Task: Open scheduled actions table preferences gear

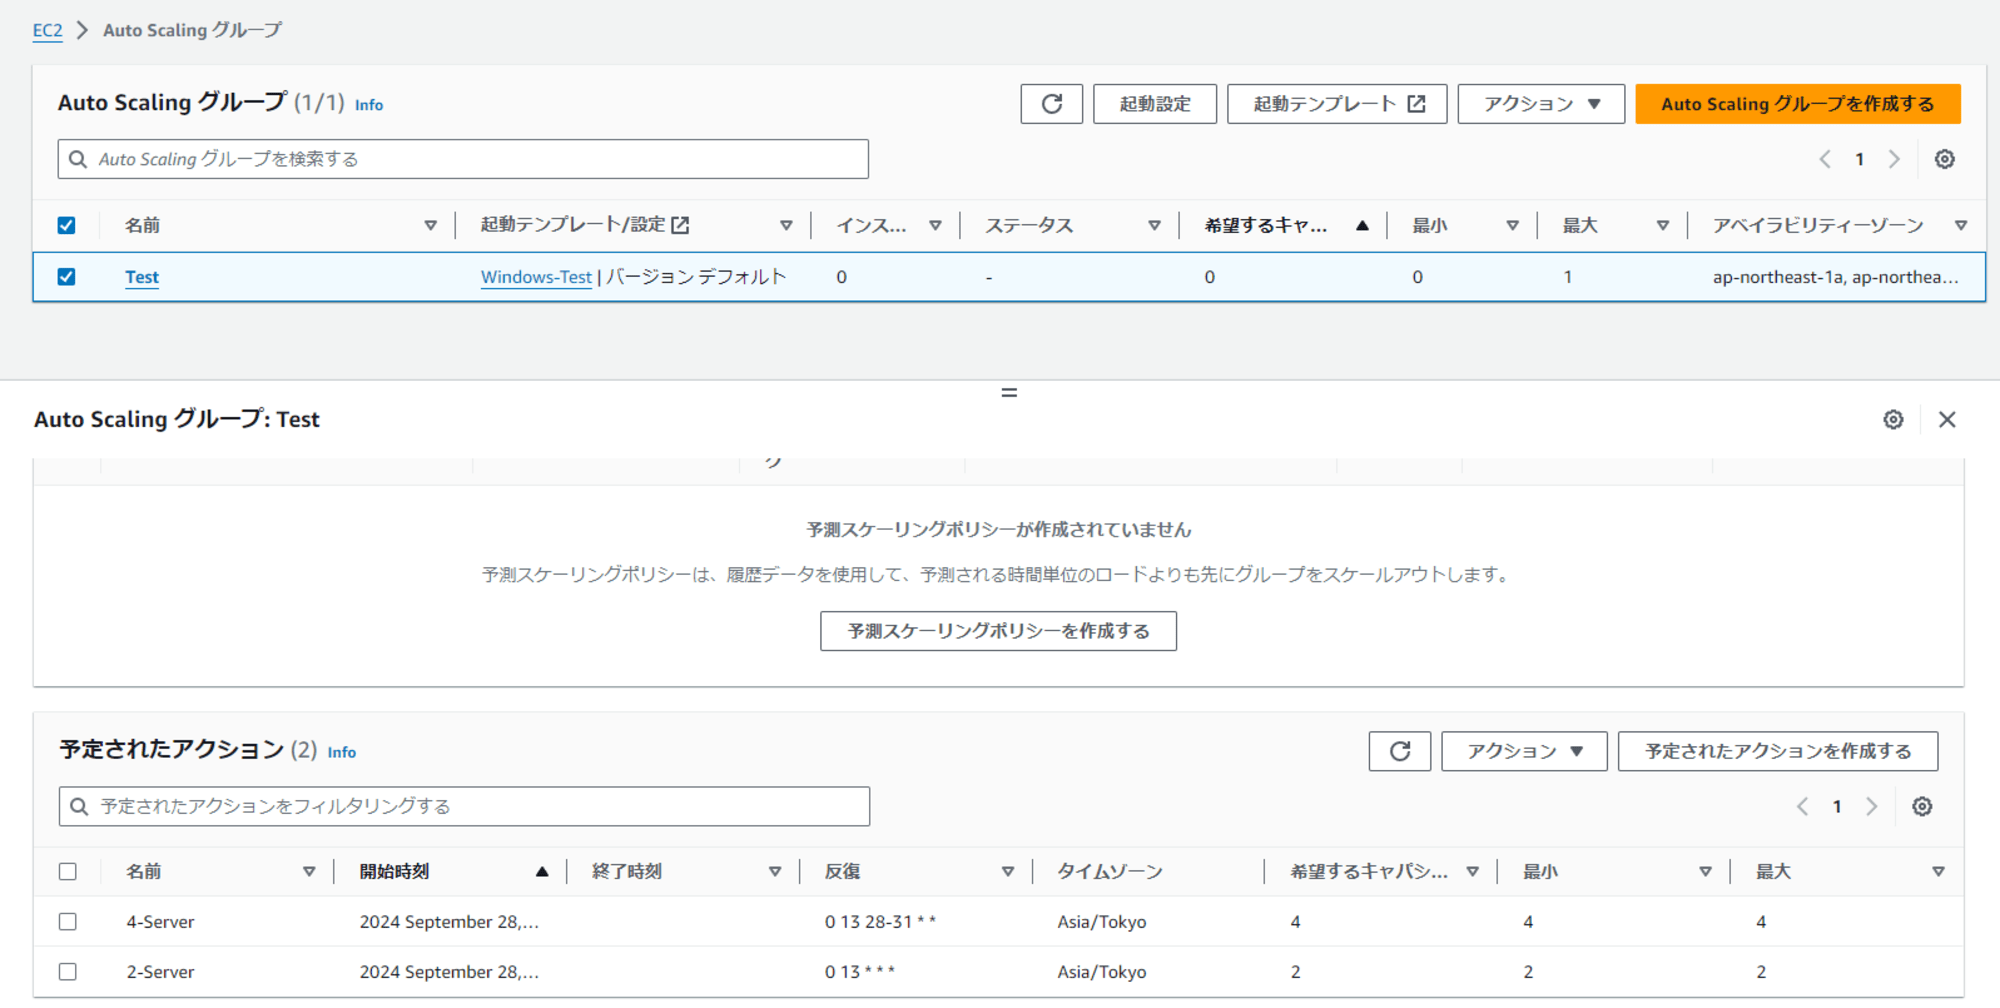Action: (x=1922, y=806)
